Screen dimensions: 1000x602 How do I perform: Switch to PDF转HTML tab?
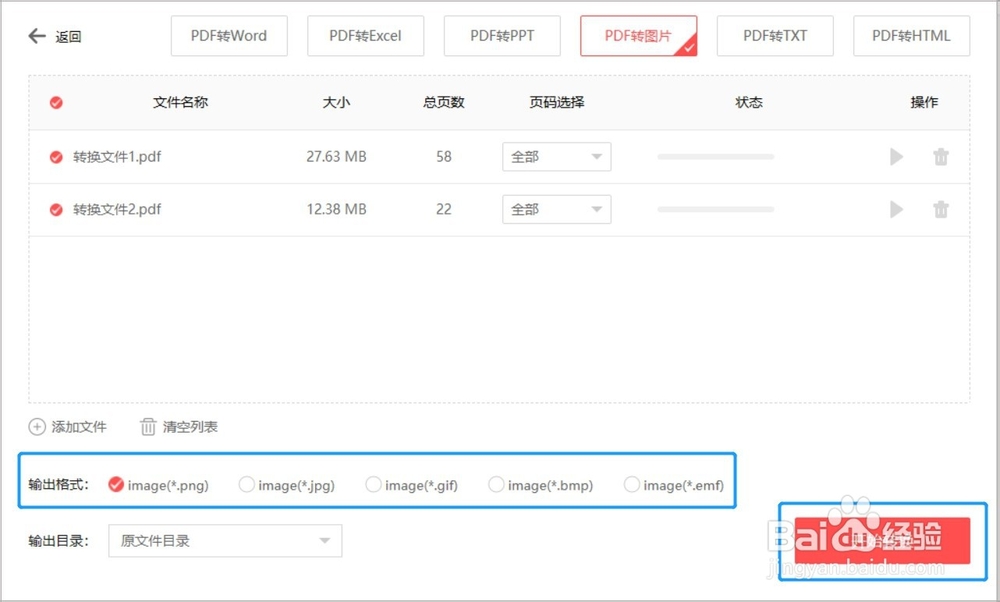pos(911,36)
